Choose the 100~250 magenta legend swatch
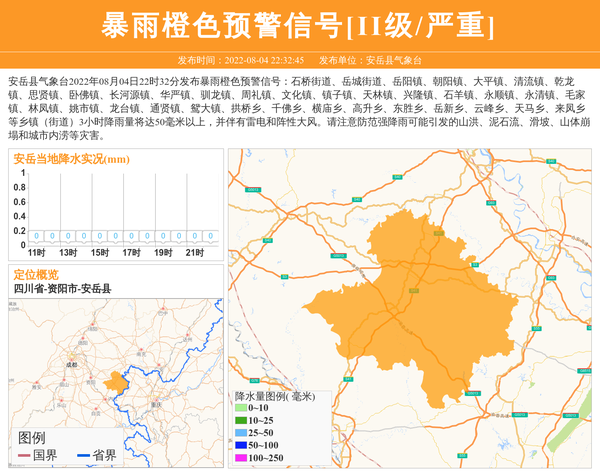This screenshot has width=600, height=471. [240, 457]
